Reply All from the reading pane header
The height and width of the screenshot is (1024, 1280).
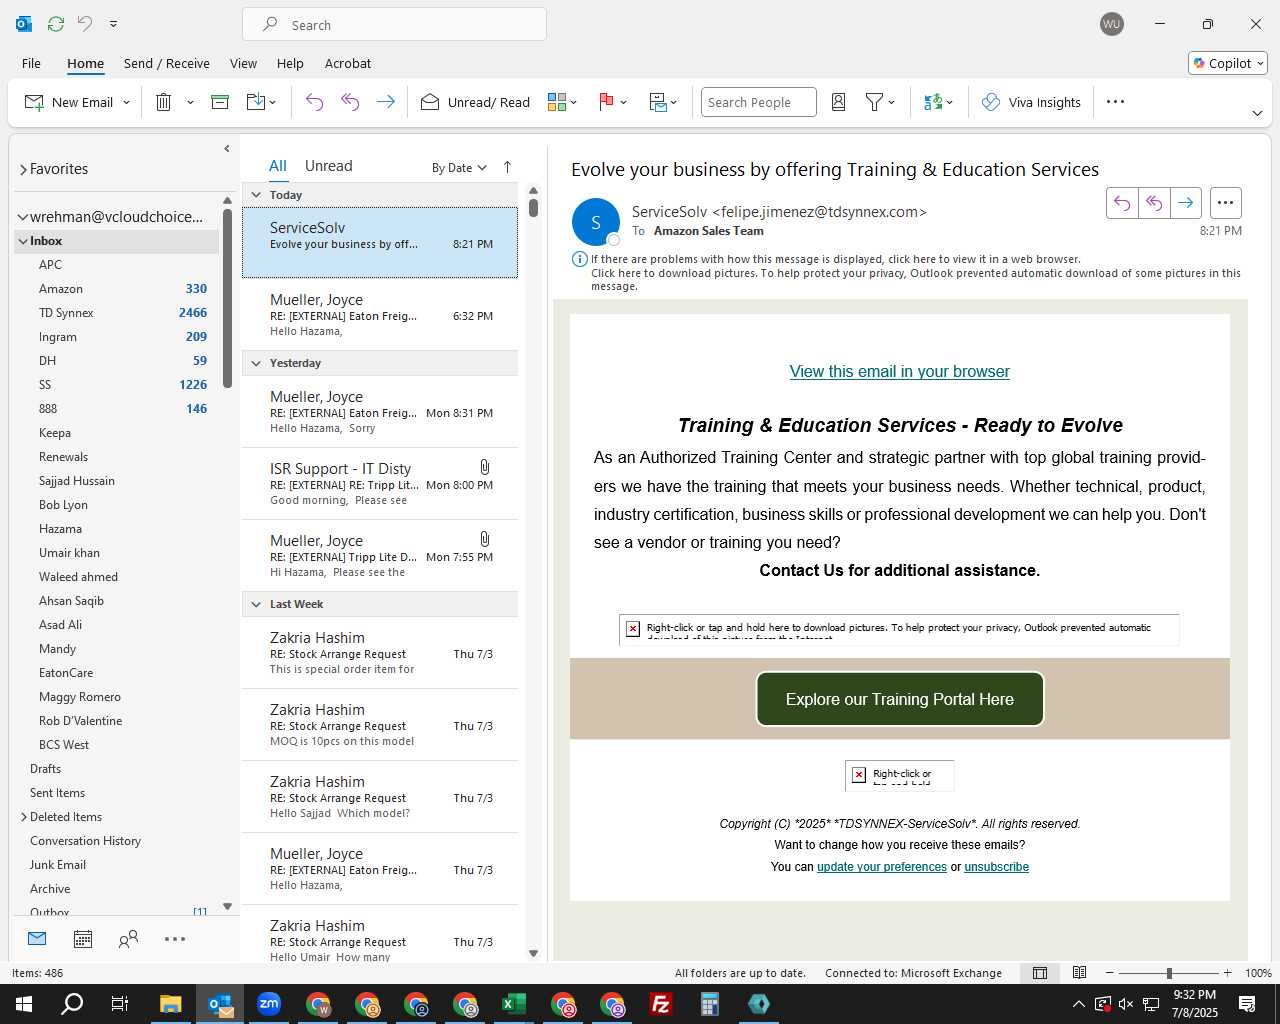click(x=1154, y=203)
